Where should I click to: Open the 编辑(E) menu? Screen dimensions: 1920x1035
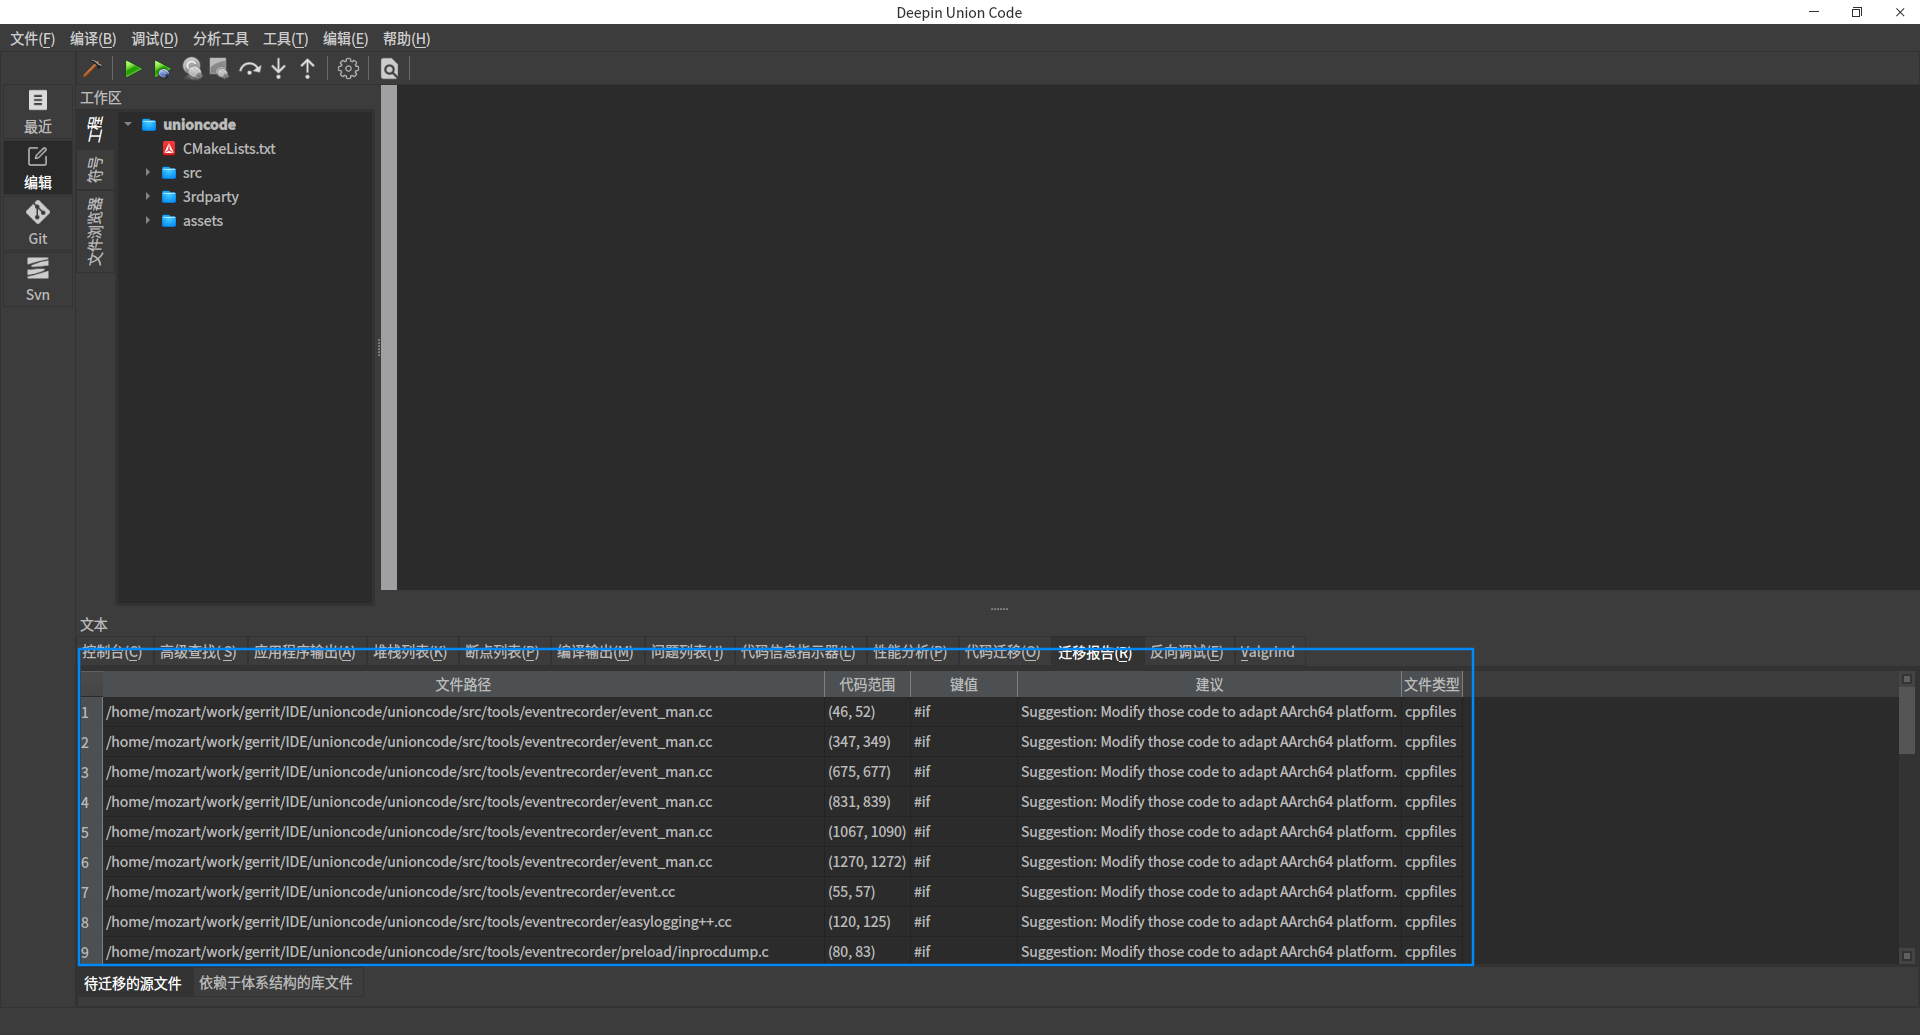pos(345,39)
